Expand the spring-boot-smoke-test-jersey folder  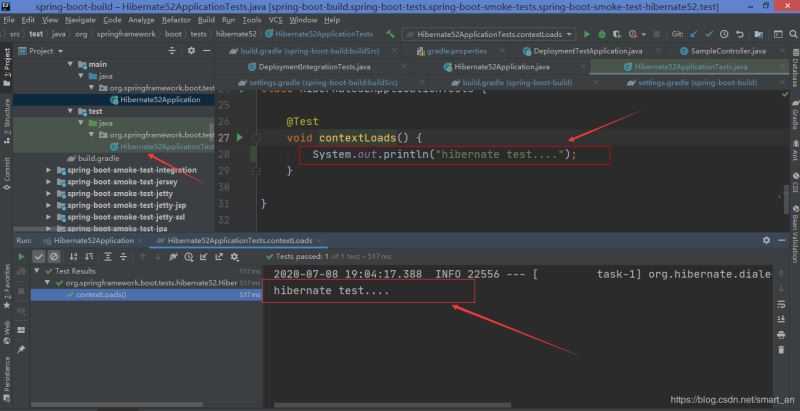50,182
